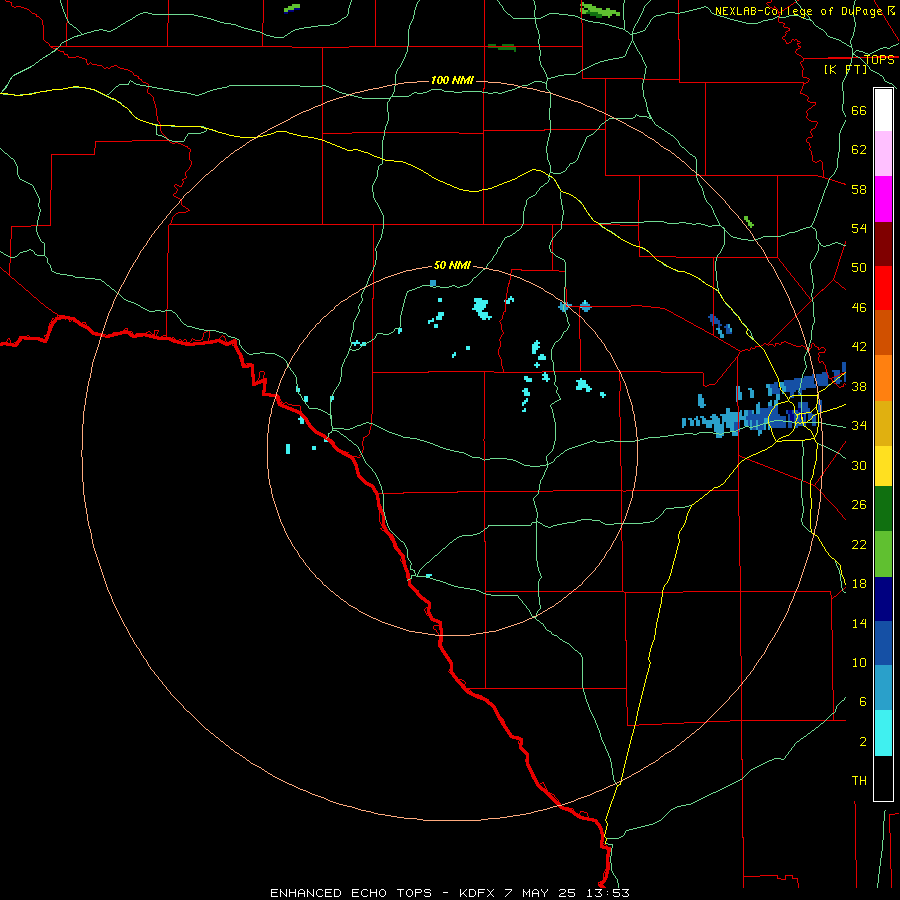Click the 14 legend scale value
This screenshot has width=900, height=900.
[859, 623]
